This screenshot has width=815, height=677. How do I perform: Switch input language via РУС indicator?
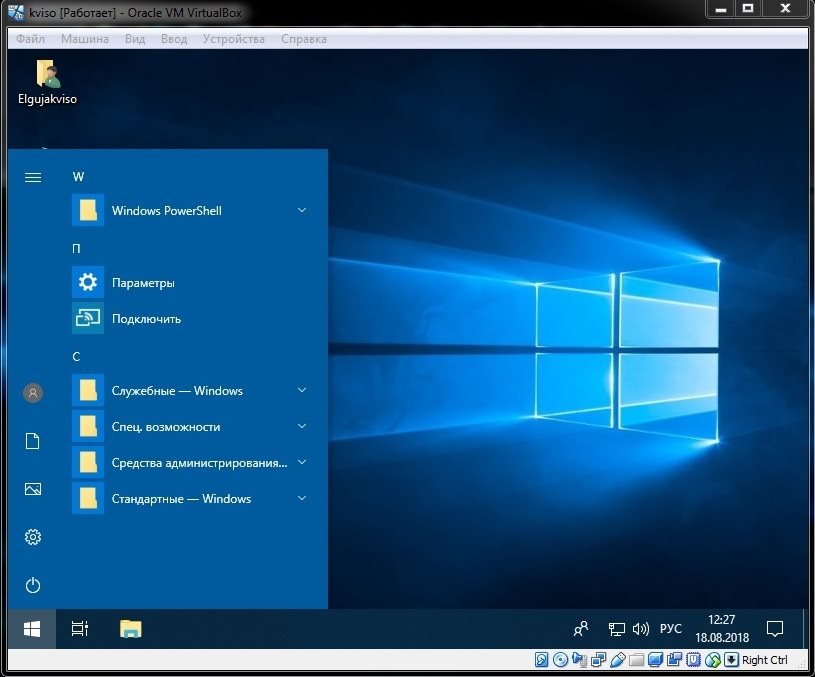point(671,629)
